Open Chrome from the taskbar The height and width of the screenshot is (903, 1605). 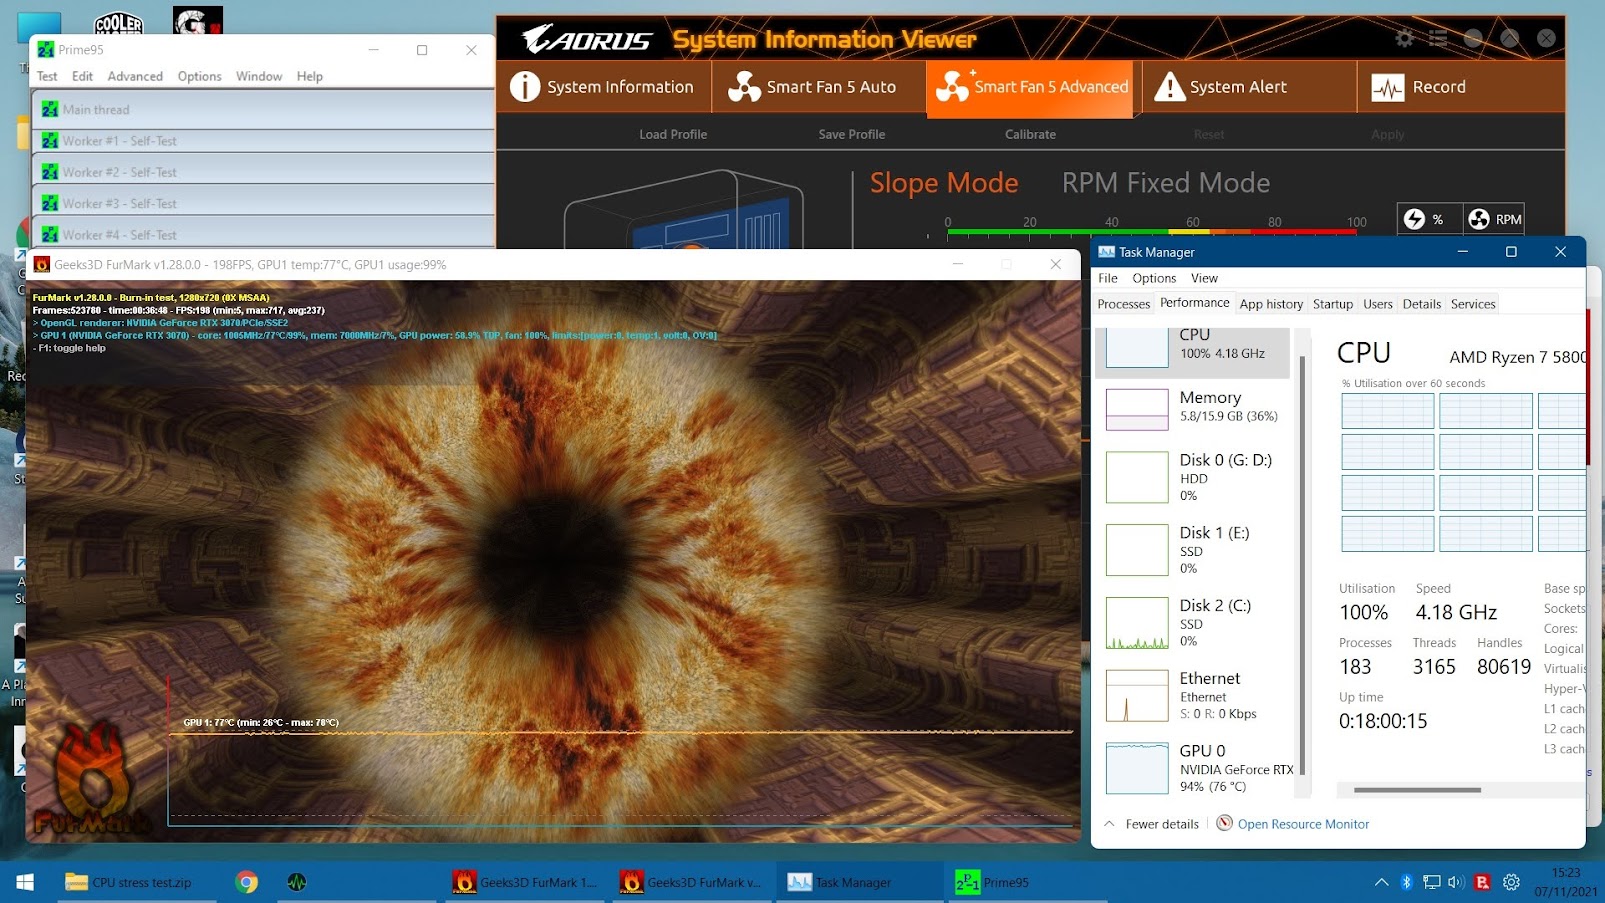pyautogui.click(x=246, y=882)
